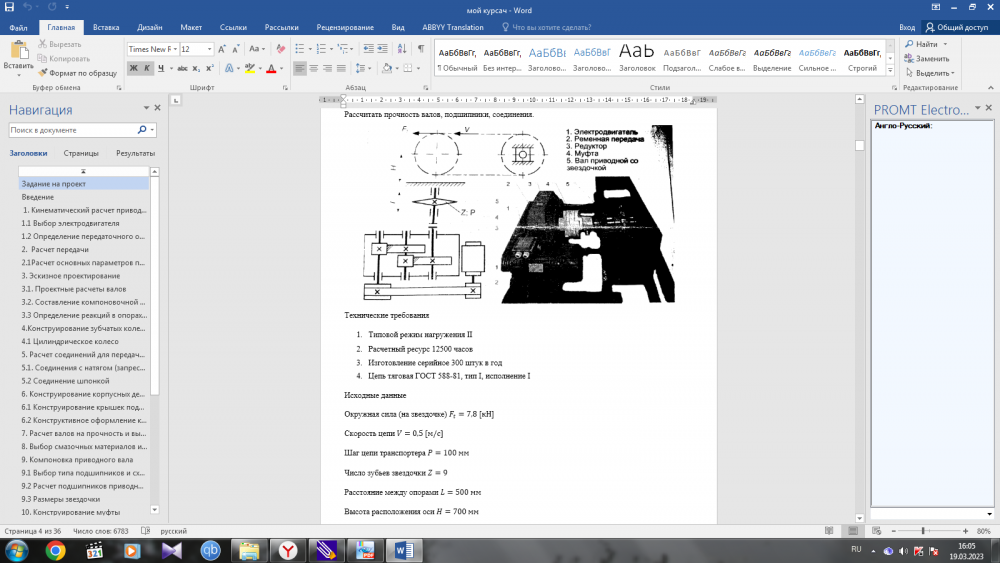Image resolution: width=1000 pixels, height=563 pixels.
Task: Click the sort (А-Я) icon
Action: tap(400, 48)
